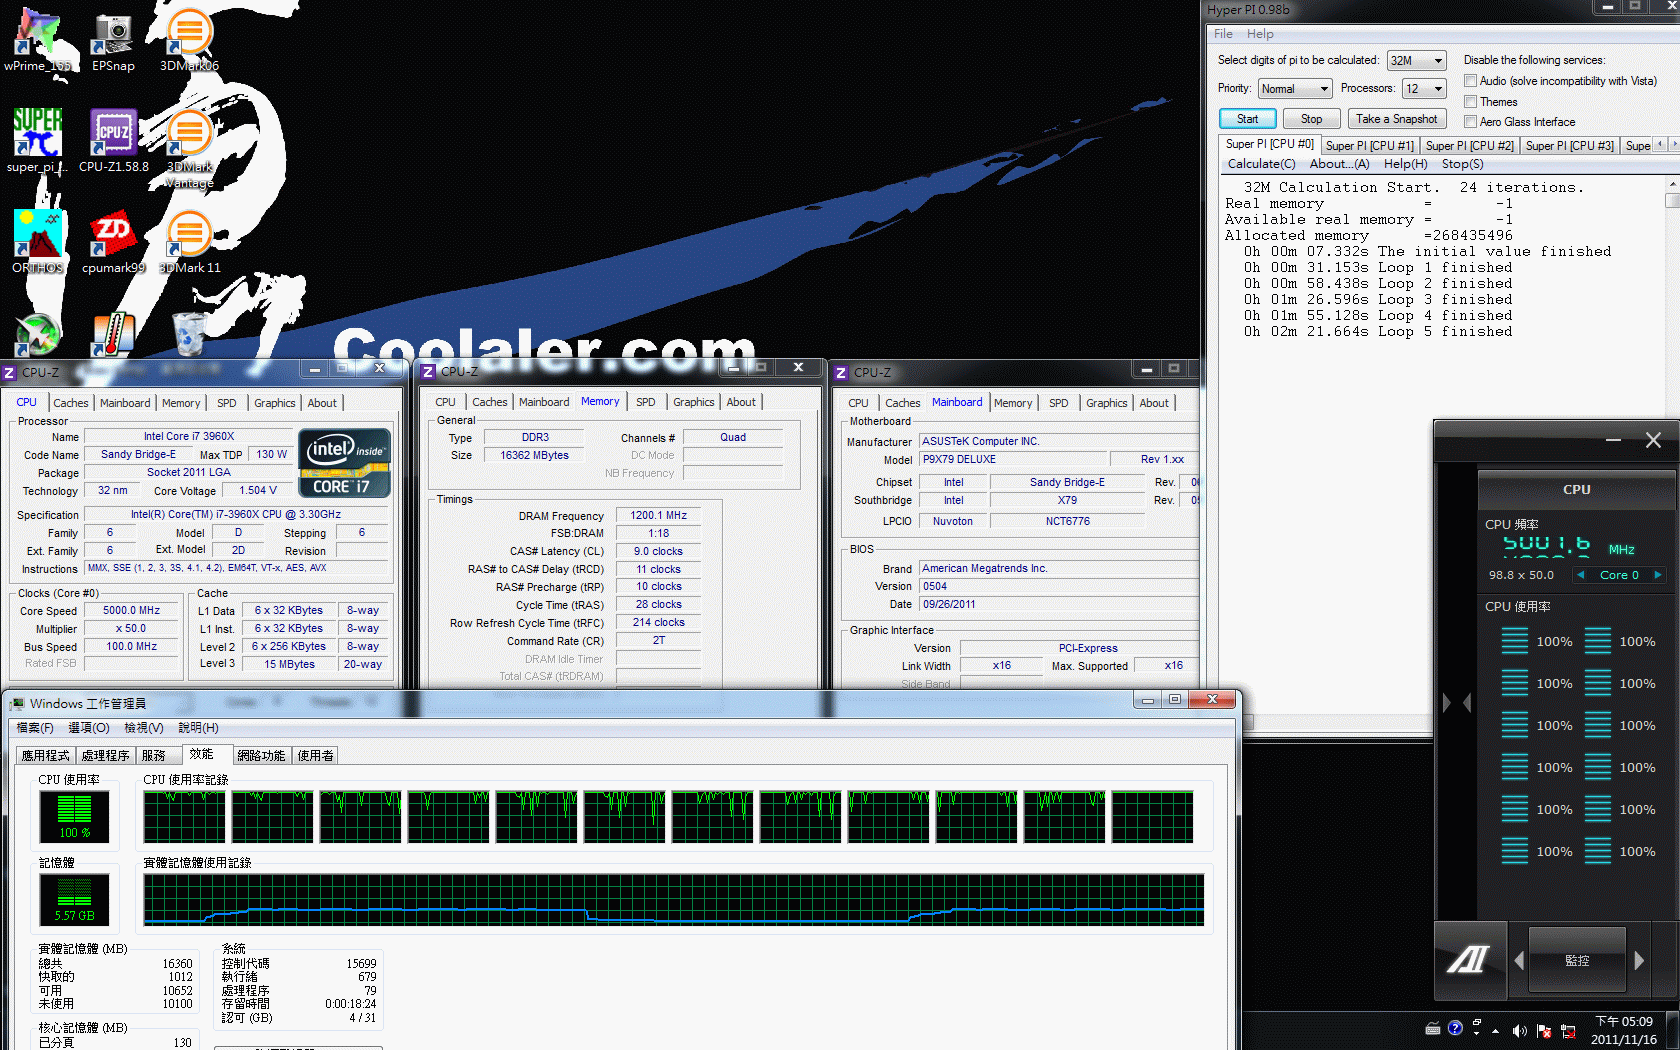Toggle the Aero Glass Interface checkbox

(x=1471, y=122)
